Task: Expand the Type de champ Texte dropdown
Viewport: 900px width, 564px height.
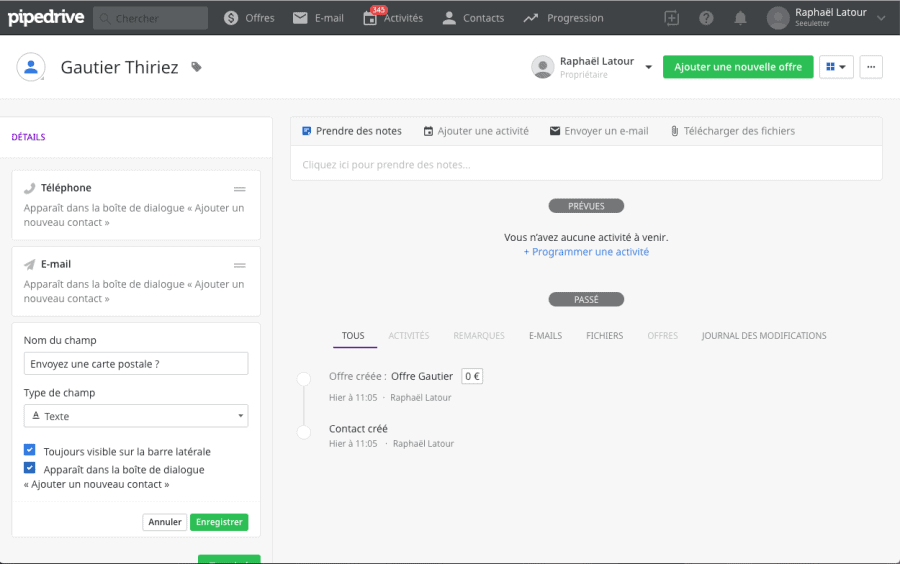Action: pos(136,416)
